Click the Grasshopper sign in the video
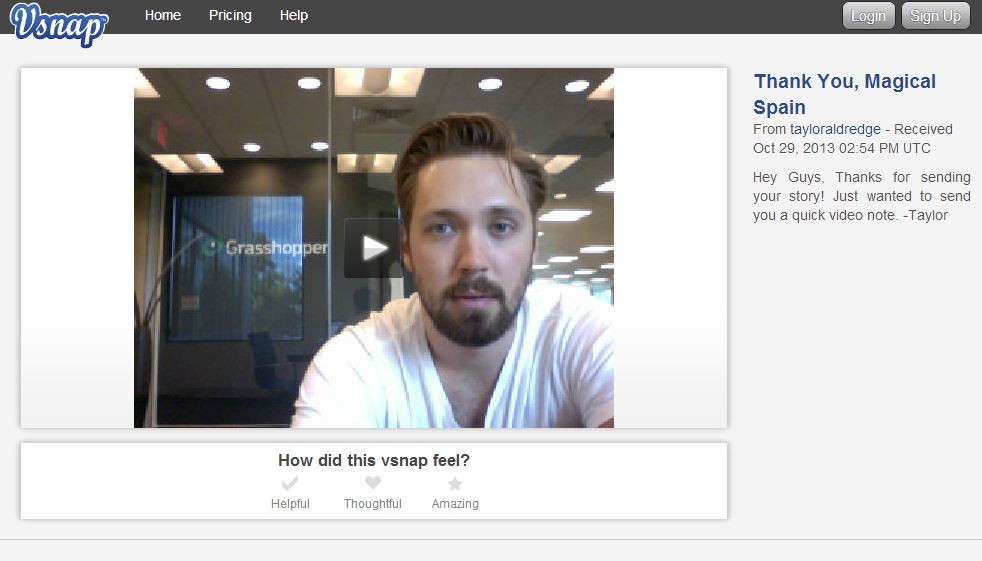This screenshot has width=982, height=561. (268, 247)
